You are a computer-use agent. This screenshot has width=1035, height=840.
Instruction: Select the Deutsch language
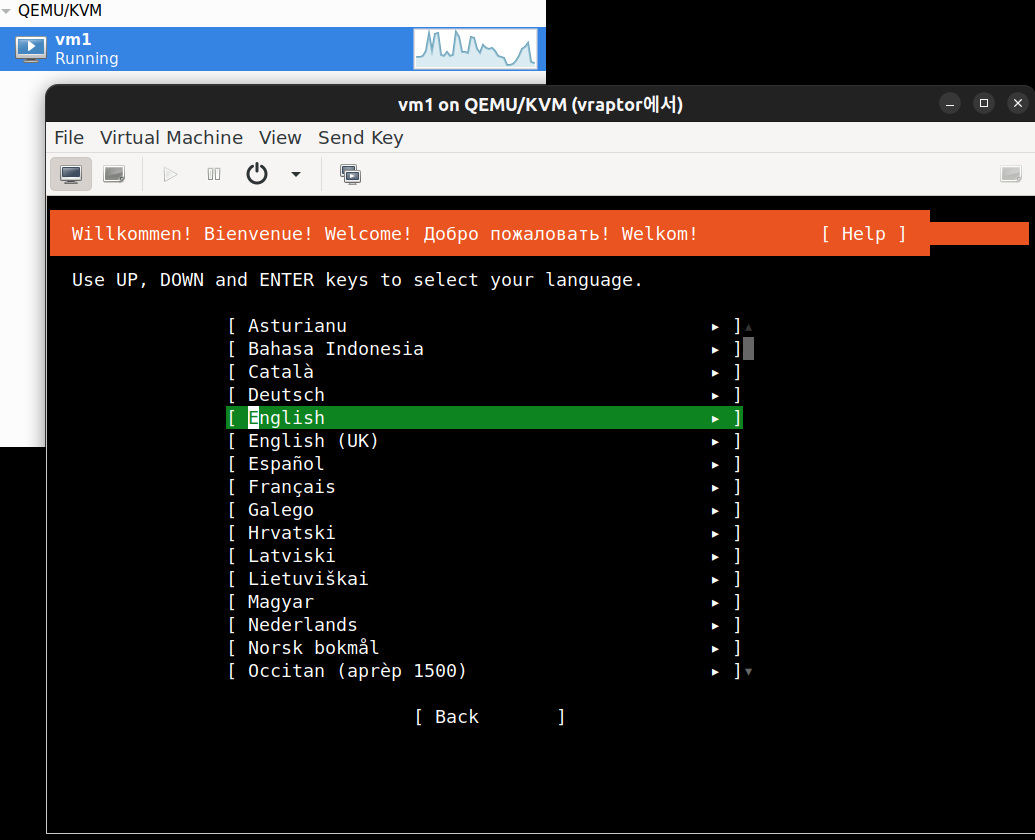pyautogui.click(x=484, y=395)
